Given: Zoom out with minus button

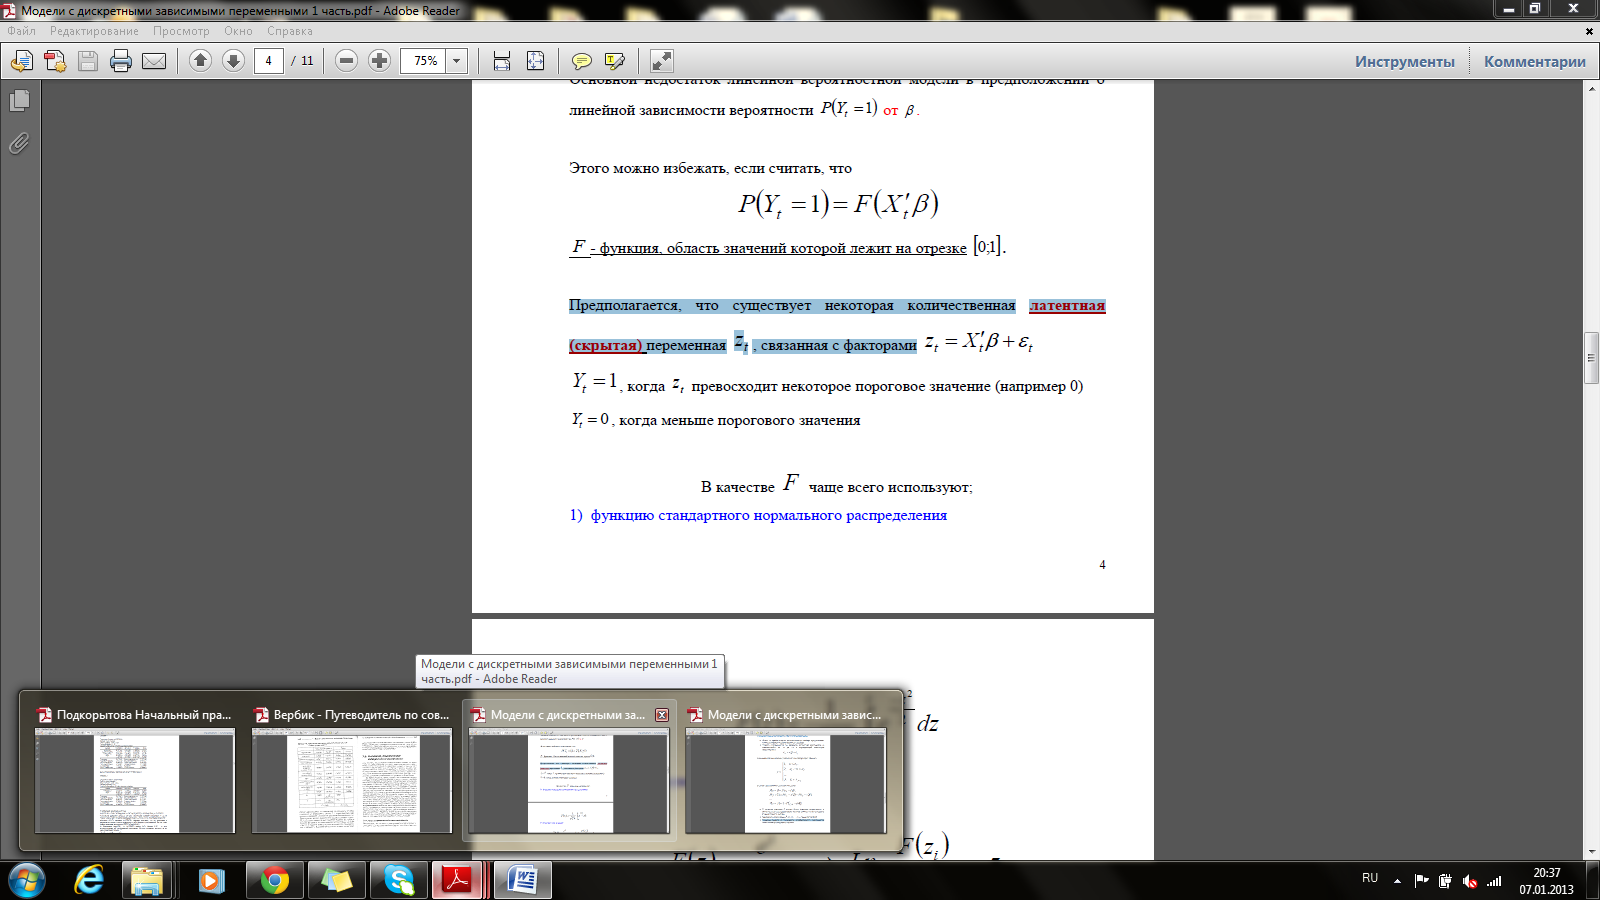Looking at the screenshot, I should [346, 61].
